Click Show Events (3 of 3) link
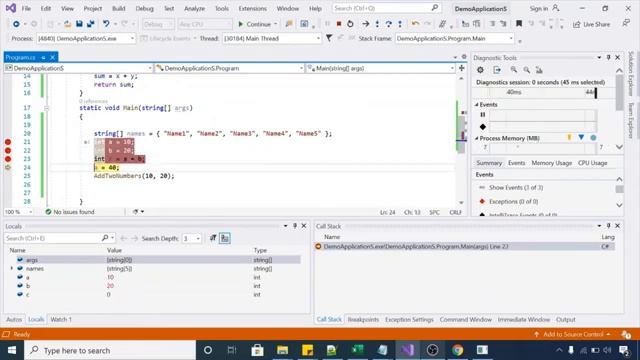The image size is (640, 360). pyautogui.click(x=516, y=188)
